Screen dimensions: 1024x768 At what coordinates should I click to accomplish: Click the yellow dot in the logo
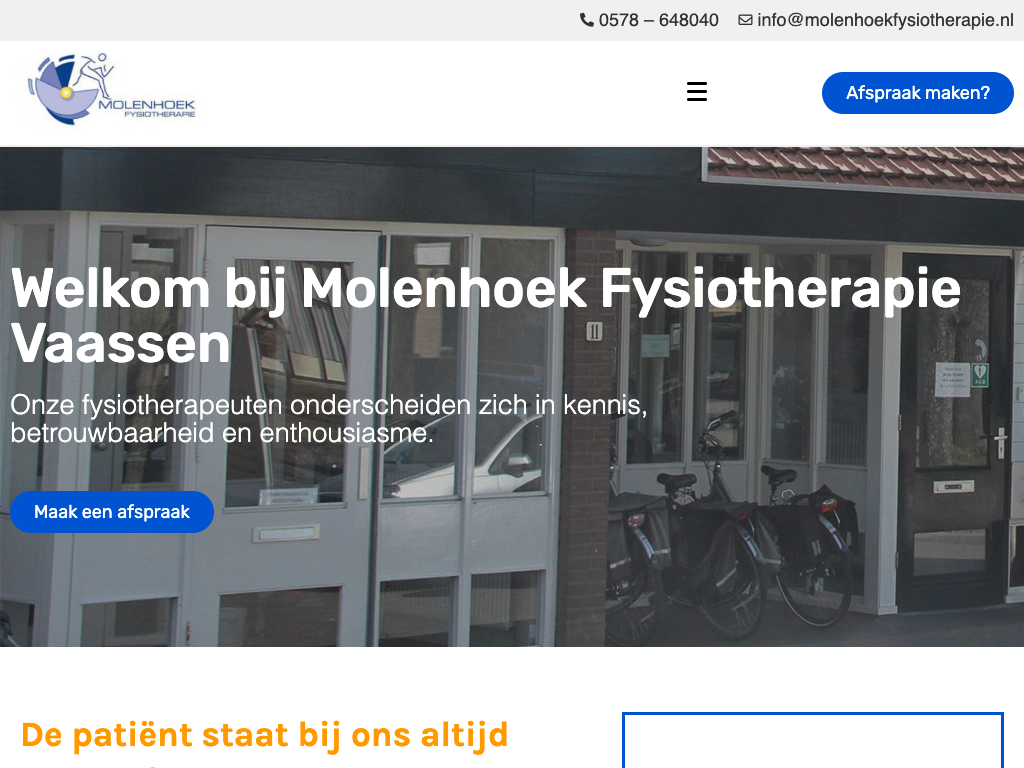point(66,93)
